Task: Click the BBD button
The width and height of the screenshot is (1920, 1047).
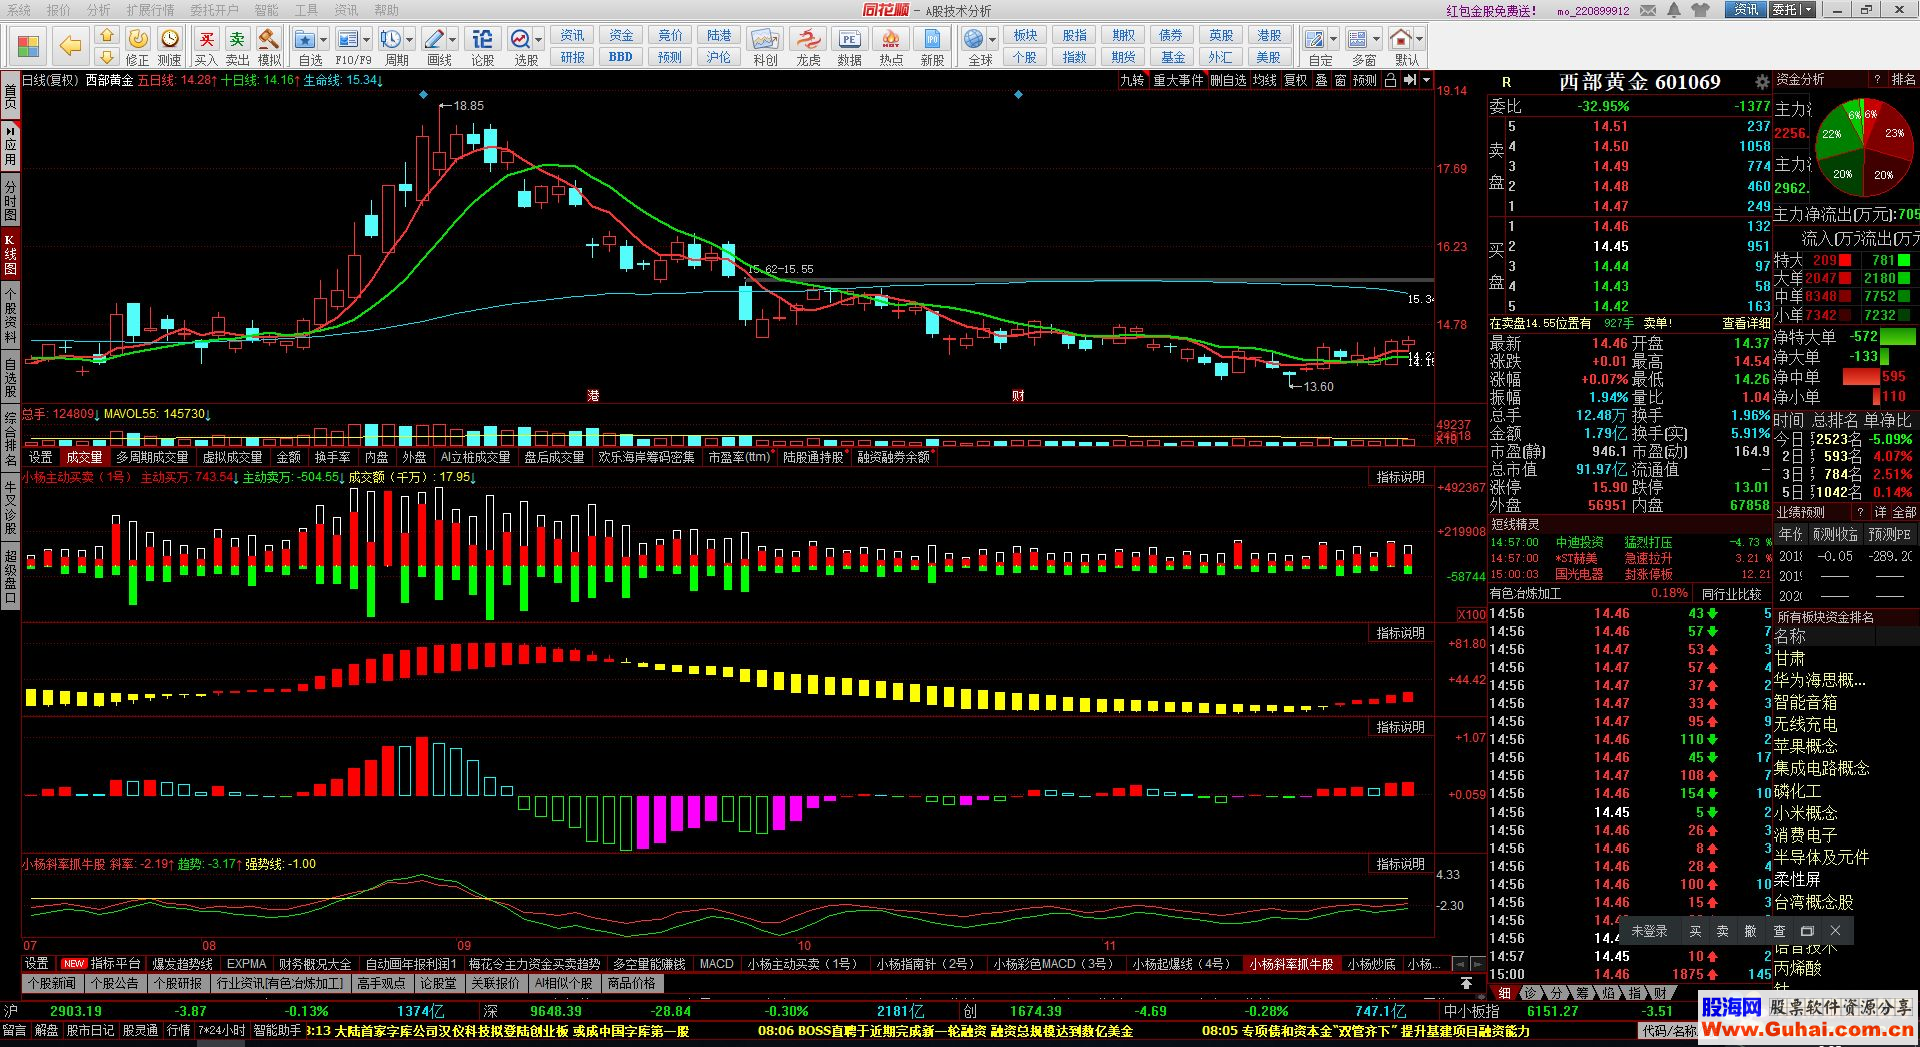Action: [x=621, y=57]
